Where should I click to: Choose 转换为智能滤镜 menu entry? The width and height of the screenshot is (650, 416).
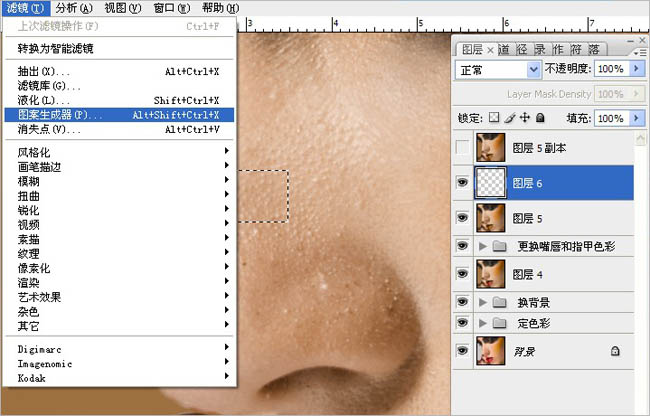[119, 48]
